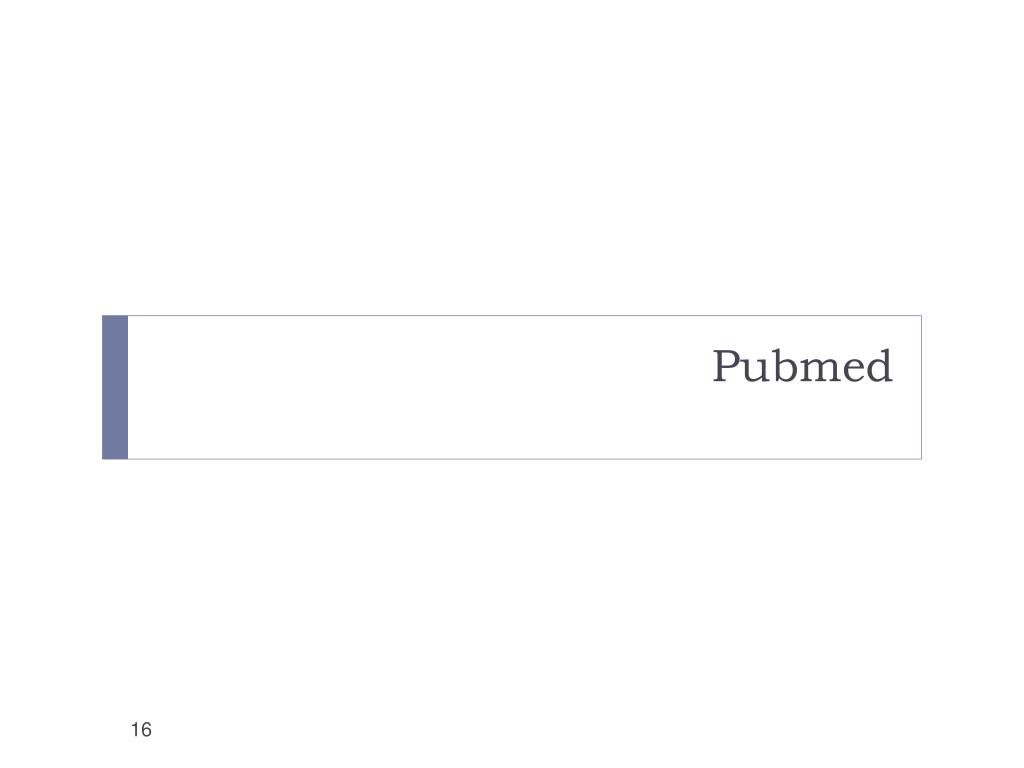1024x768 pixels.
Task: Select the blue vertical accent bar
Action: pos(115,387)
